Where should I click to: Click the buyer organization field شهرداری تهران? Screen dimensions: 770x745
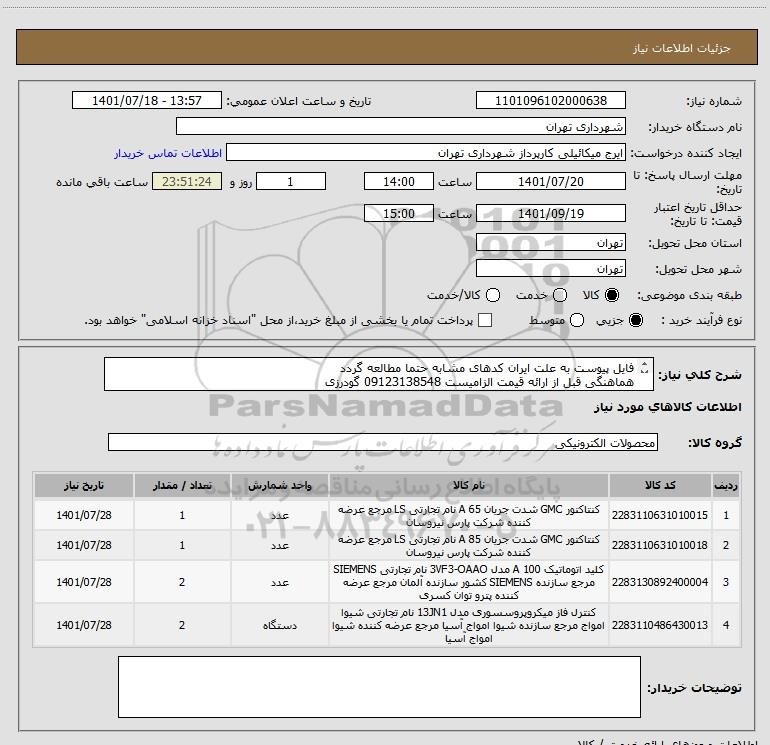[x=401, y=126]
